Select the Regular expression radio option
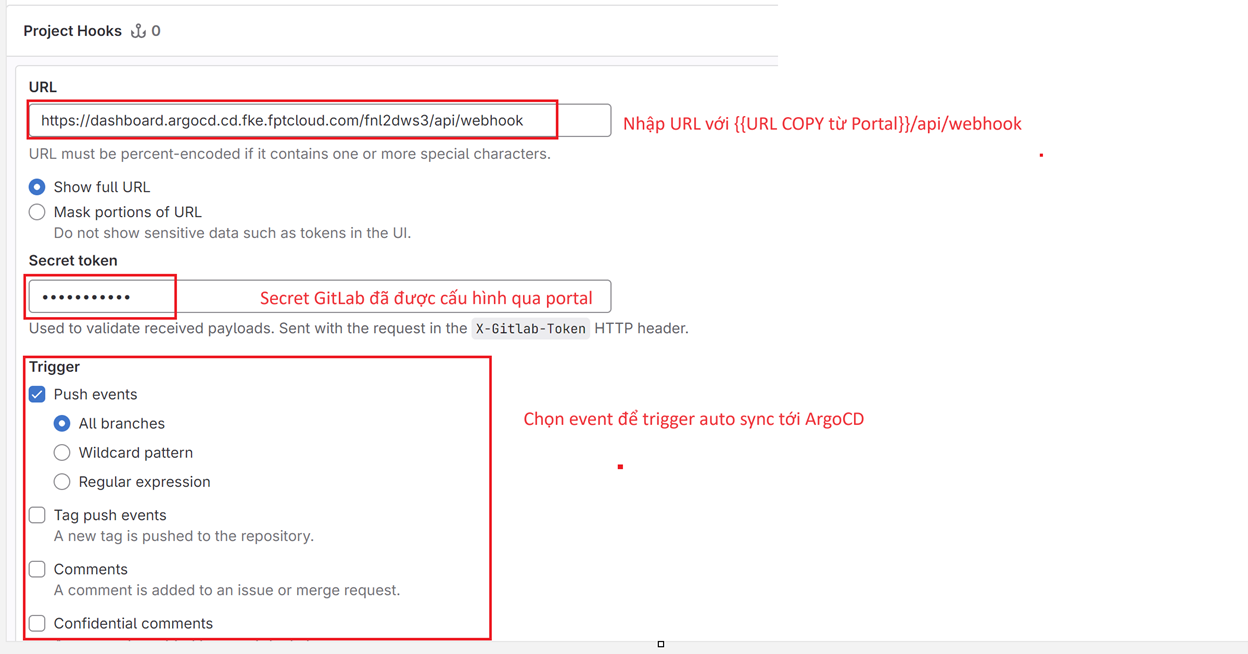The image size is (1248, 654). [x=62, y=482]
